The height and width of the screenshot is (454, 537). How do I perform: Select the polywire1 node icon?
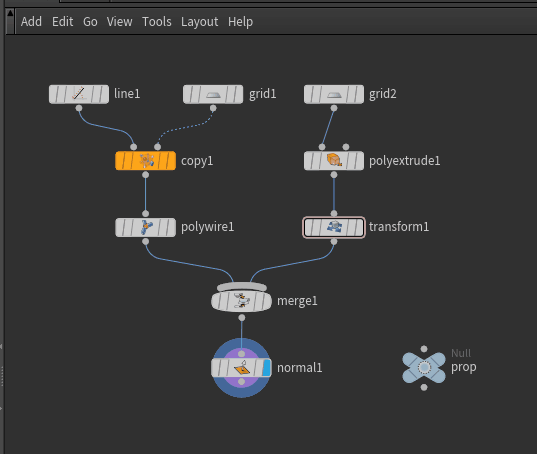[x=146, y=227]
